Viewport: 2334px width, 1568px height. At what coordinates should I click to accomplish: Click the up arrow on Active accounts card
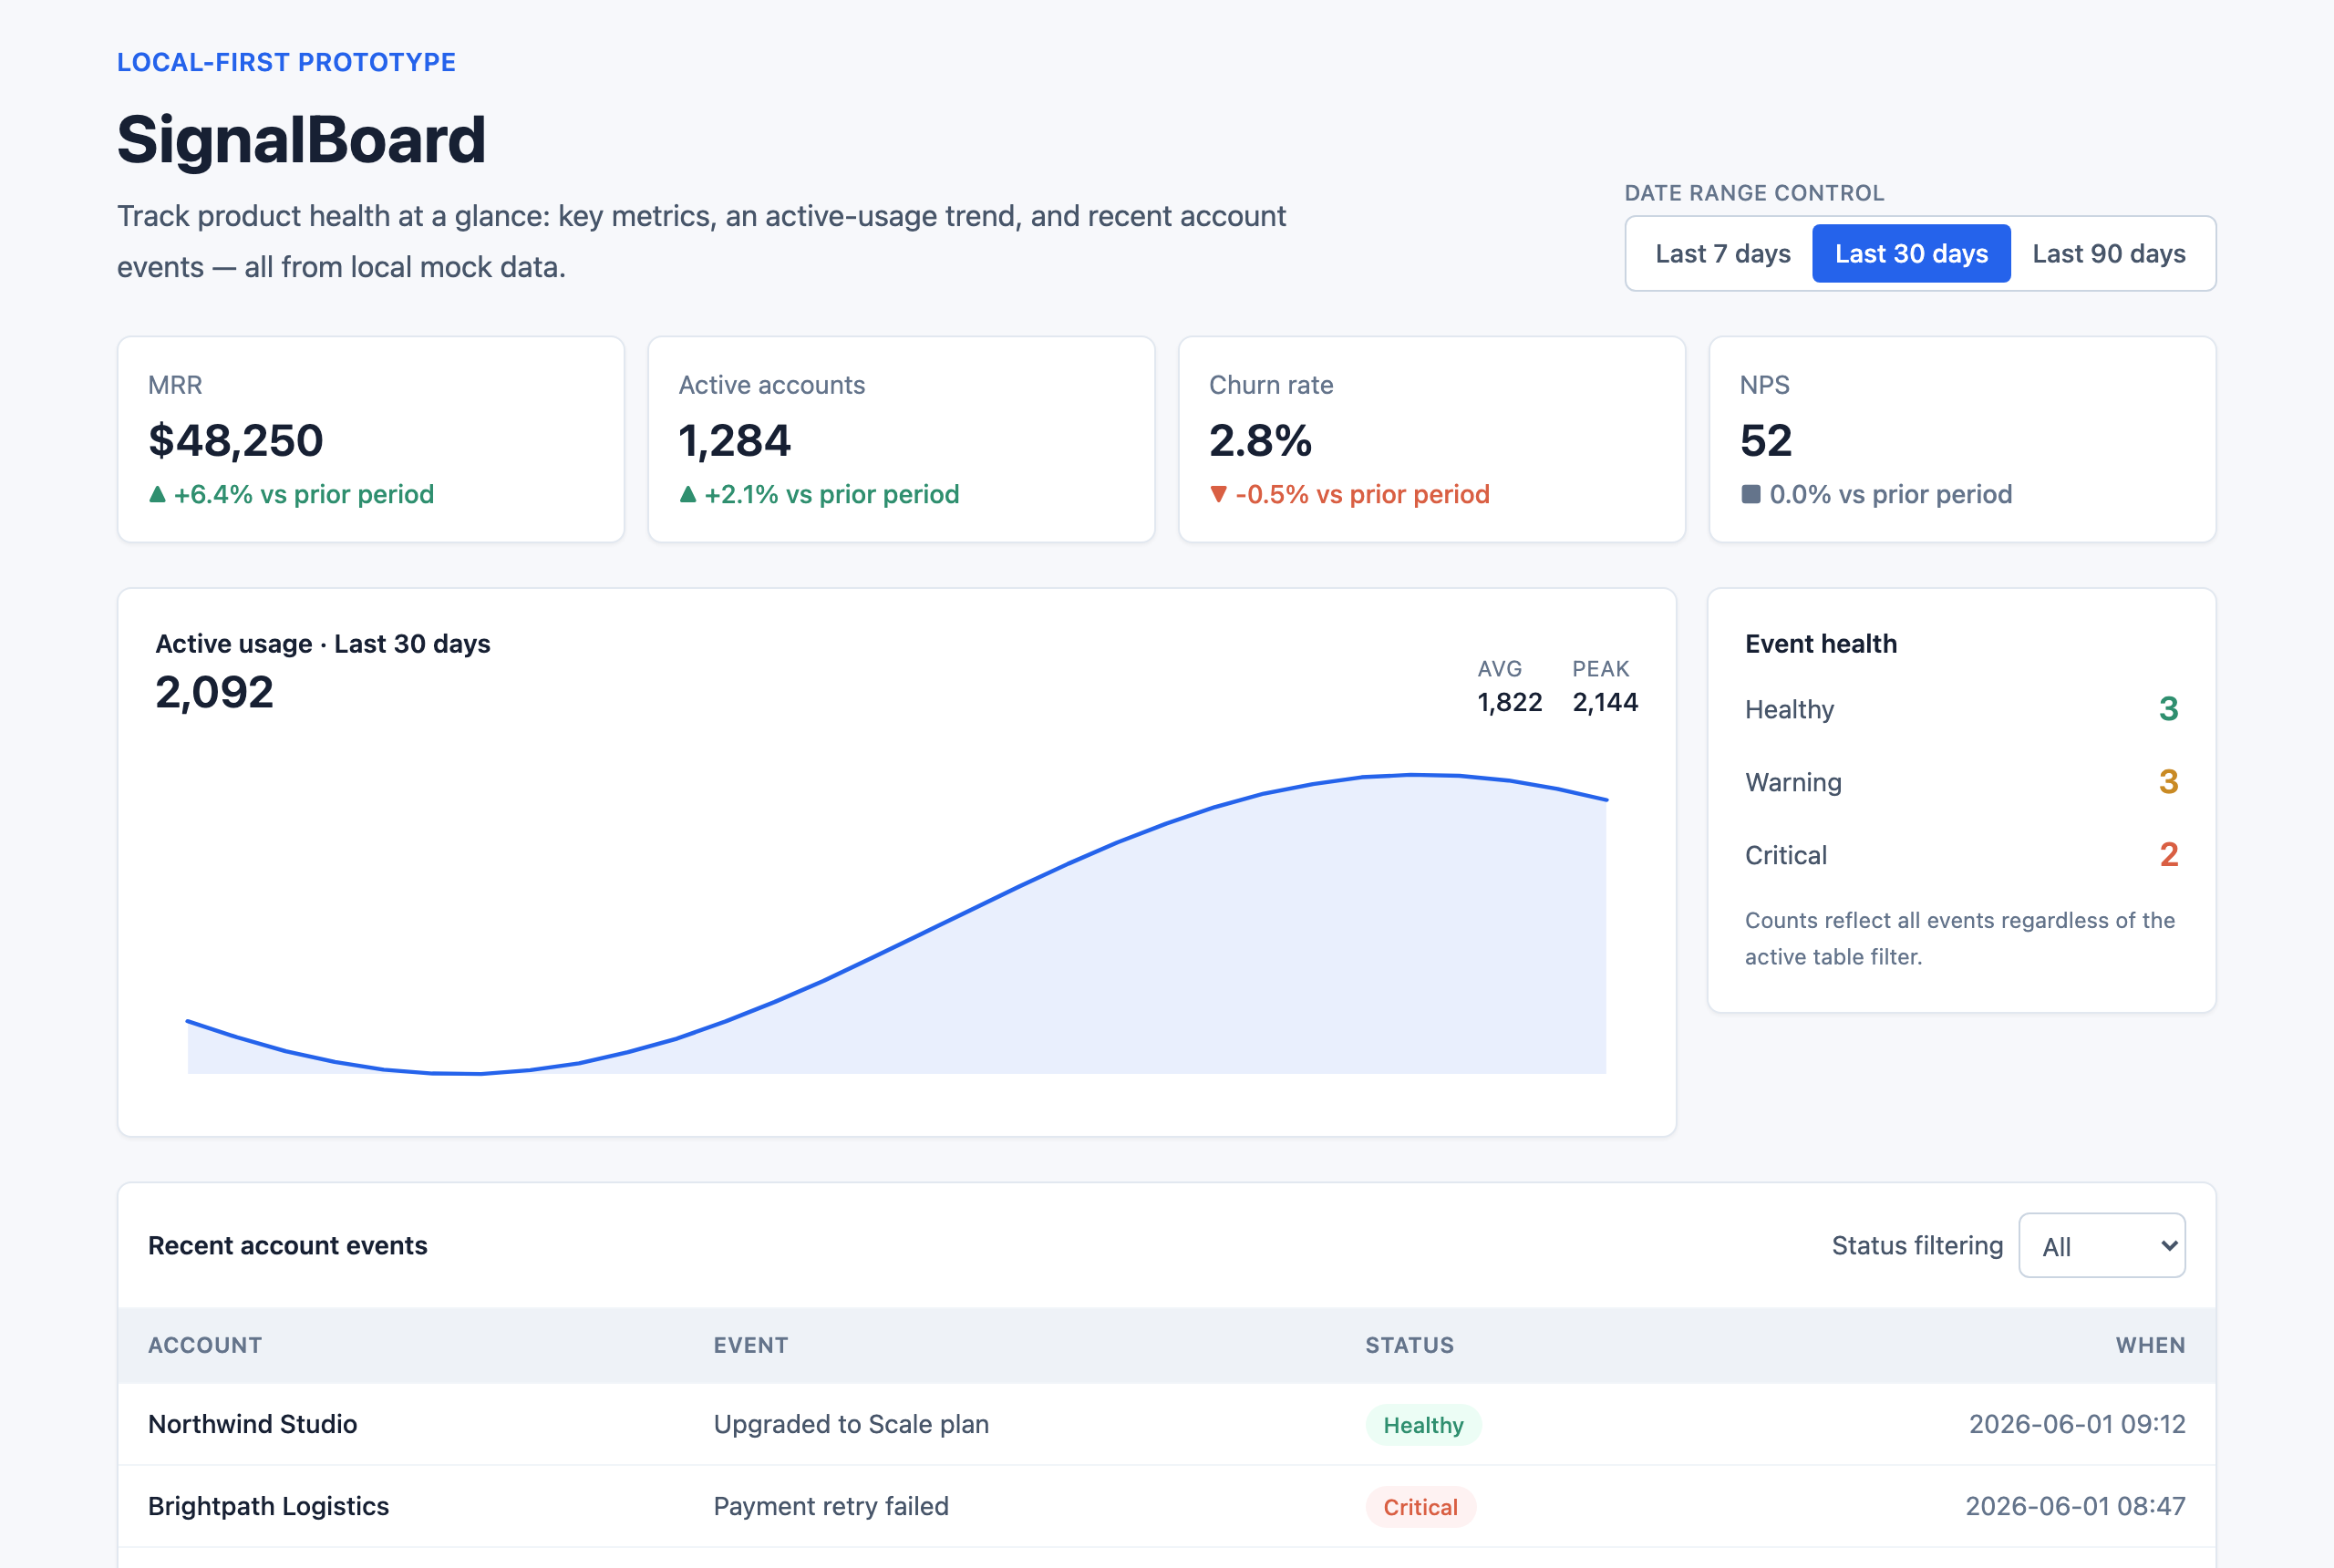tap(688, 494)
